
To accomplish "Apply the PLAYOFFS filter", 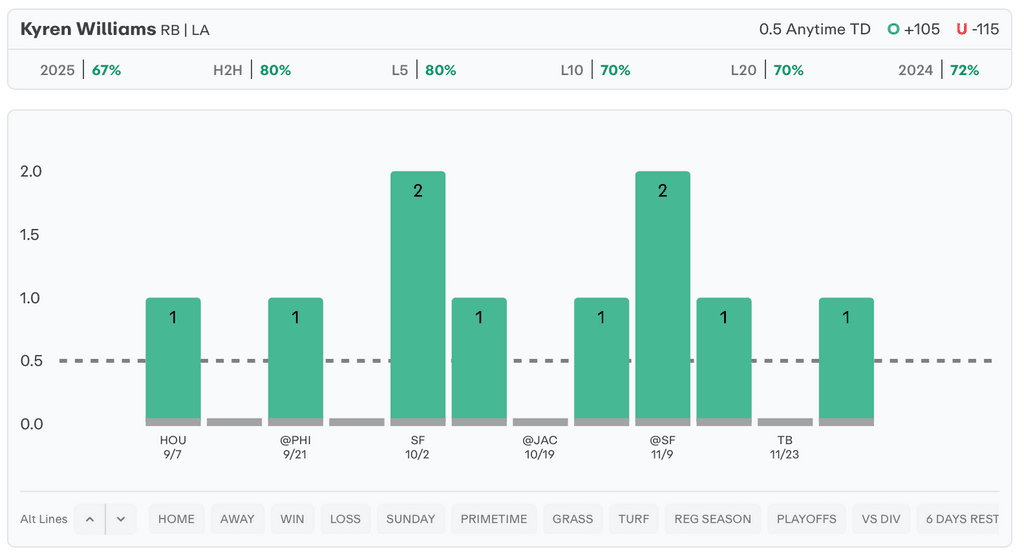I will click(806, 519).
